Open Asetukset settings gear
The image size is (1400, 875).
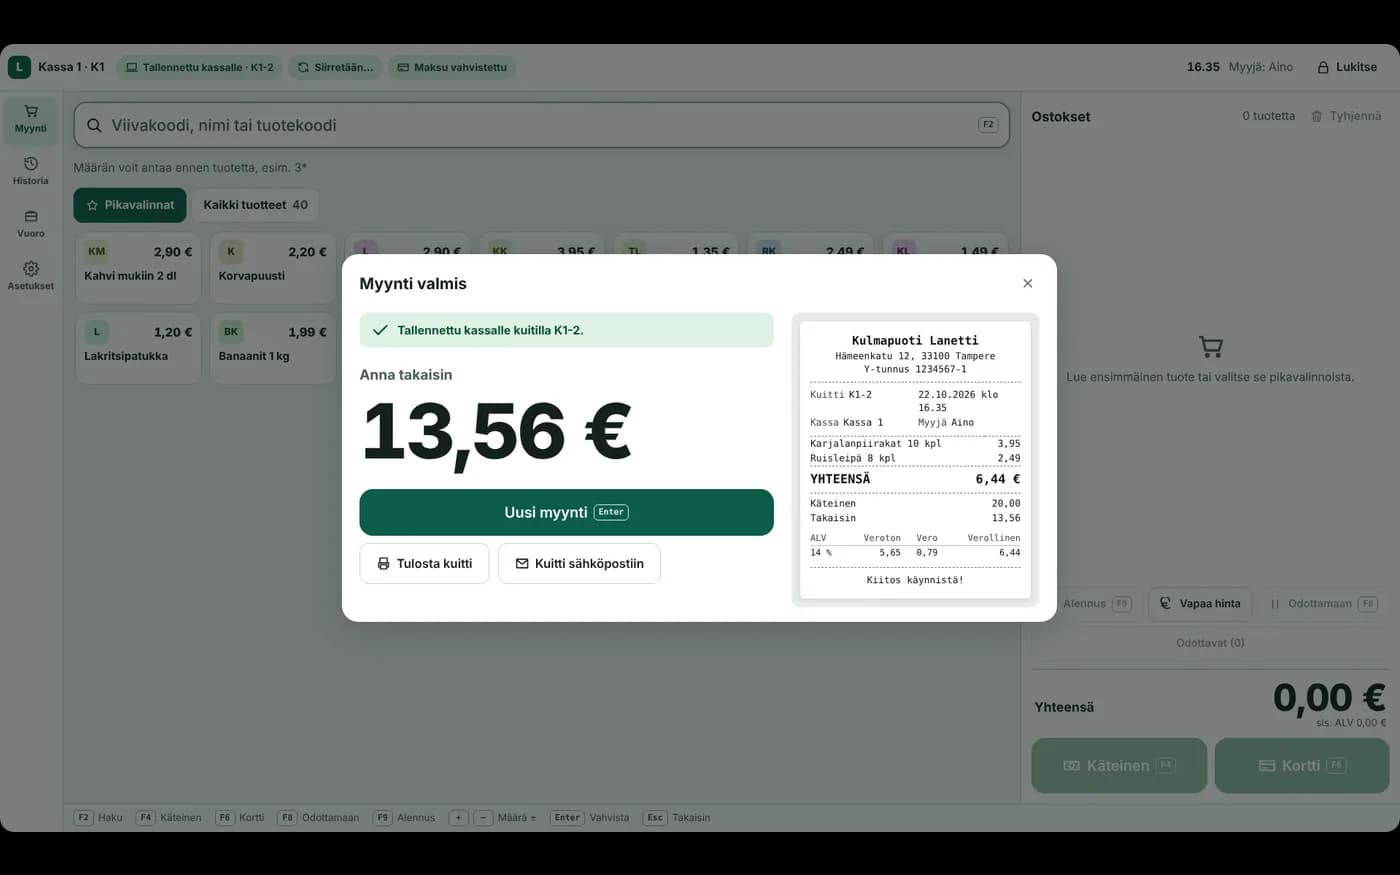(x=31, y=269)
